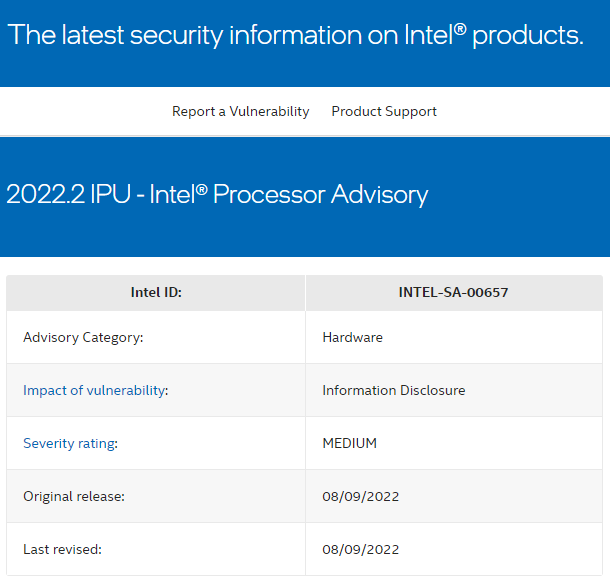Click the word Support in the nav
The height and width of the screenshot is (583, 610).
(411, 112)
